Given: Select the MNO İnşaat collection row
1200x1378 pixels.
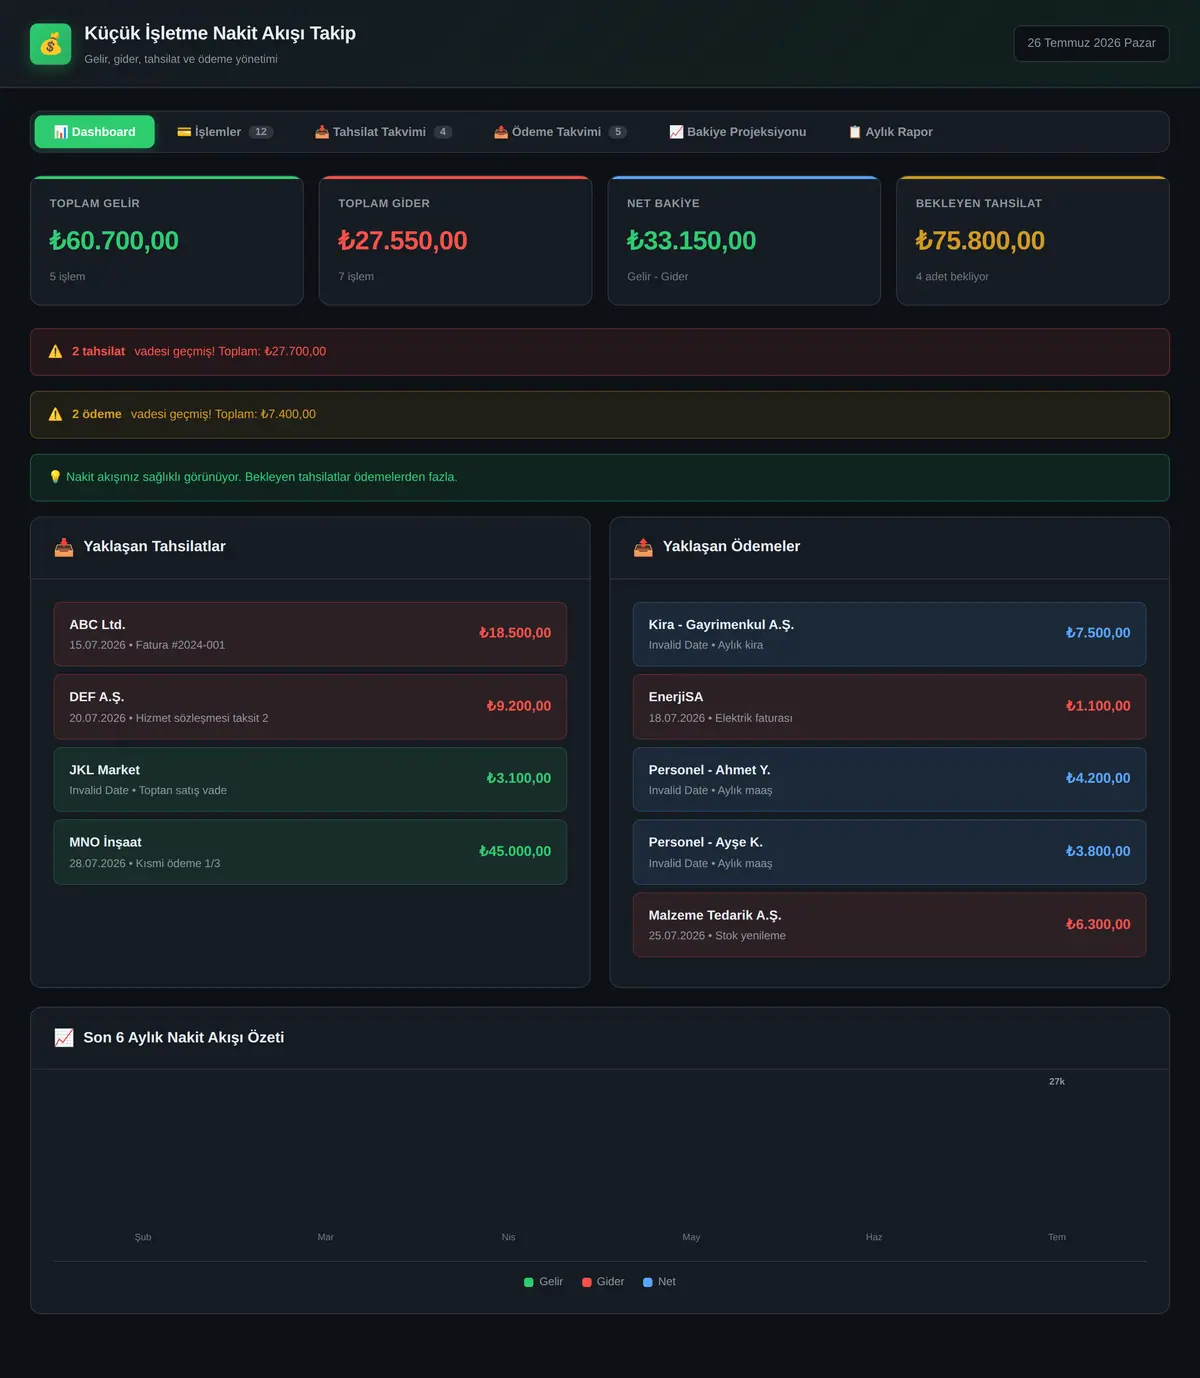Looking at the screenshot, I should [x=310, y=852].
